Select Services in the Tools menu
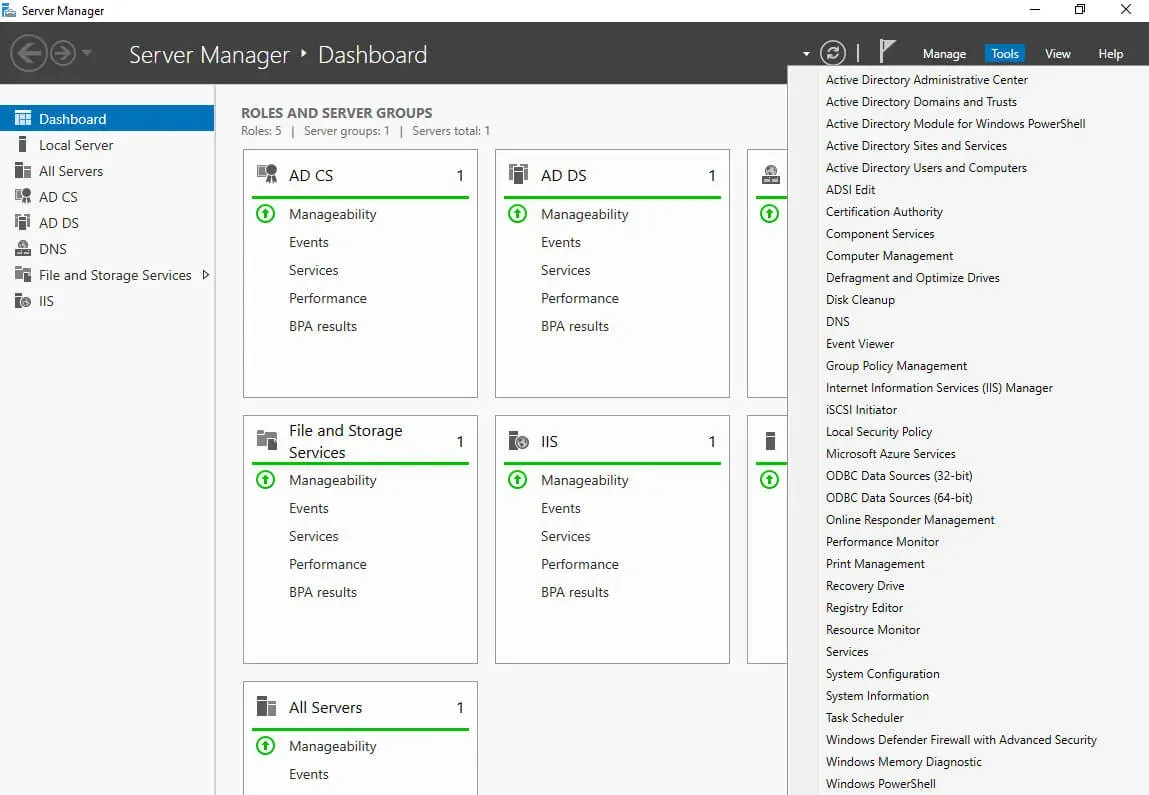Screen dimensions: 1149x795 (x=846, y=651)
